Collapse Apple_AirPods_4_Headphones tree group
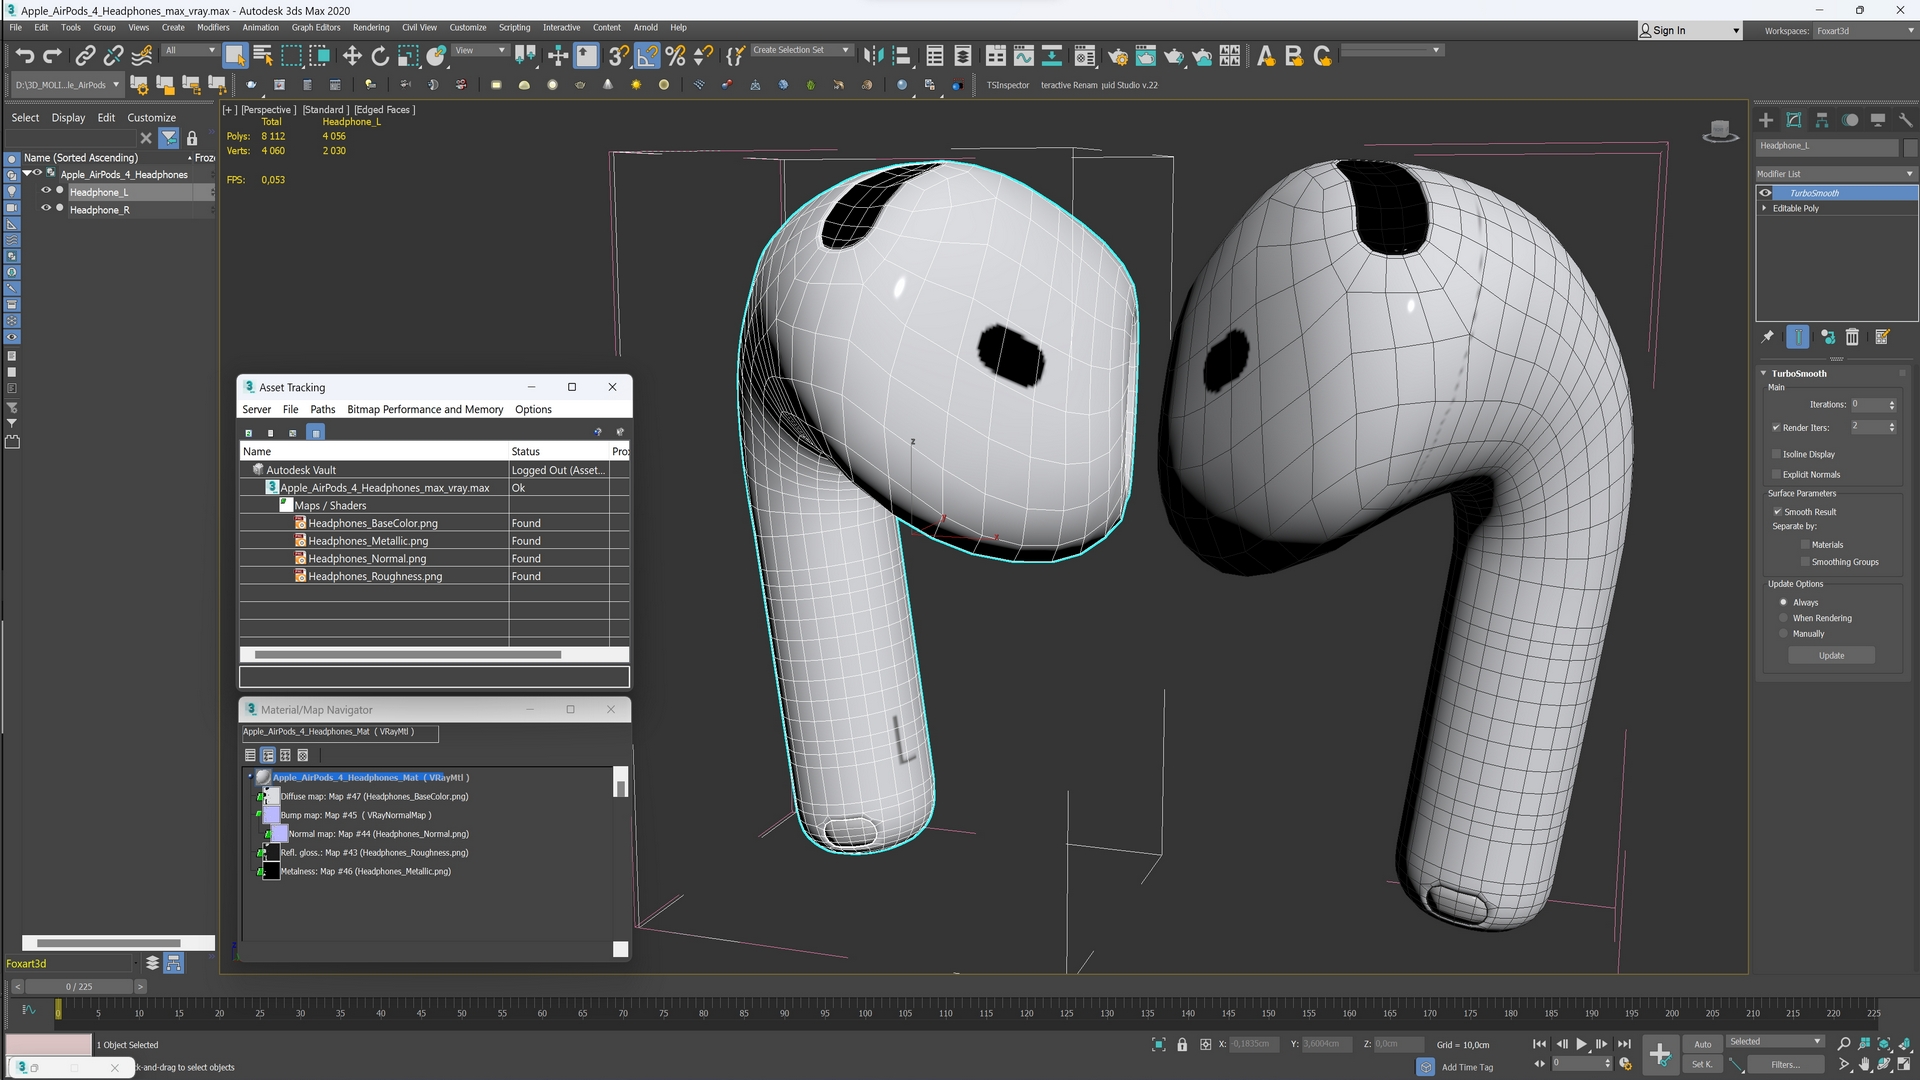Screen dimensions: 1920x1080 point(27,174)
